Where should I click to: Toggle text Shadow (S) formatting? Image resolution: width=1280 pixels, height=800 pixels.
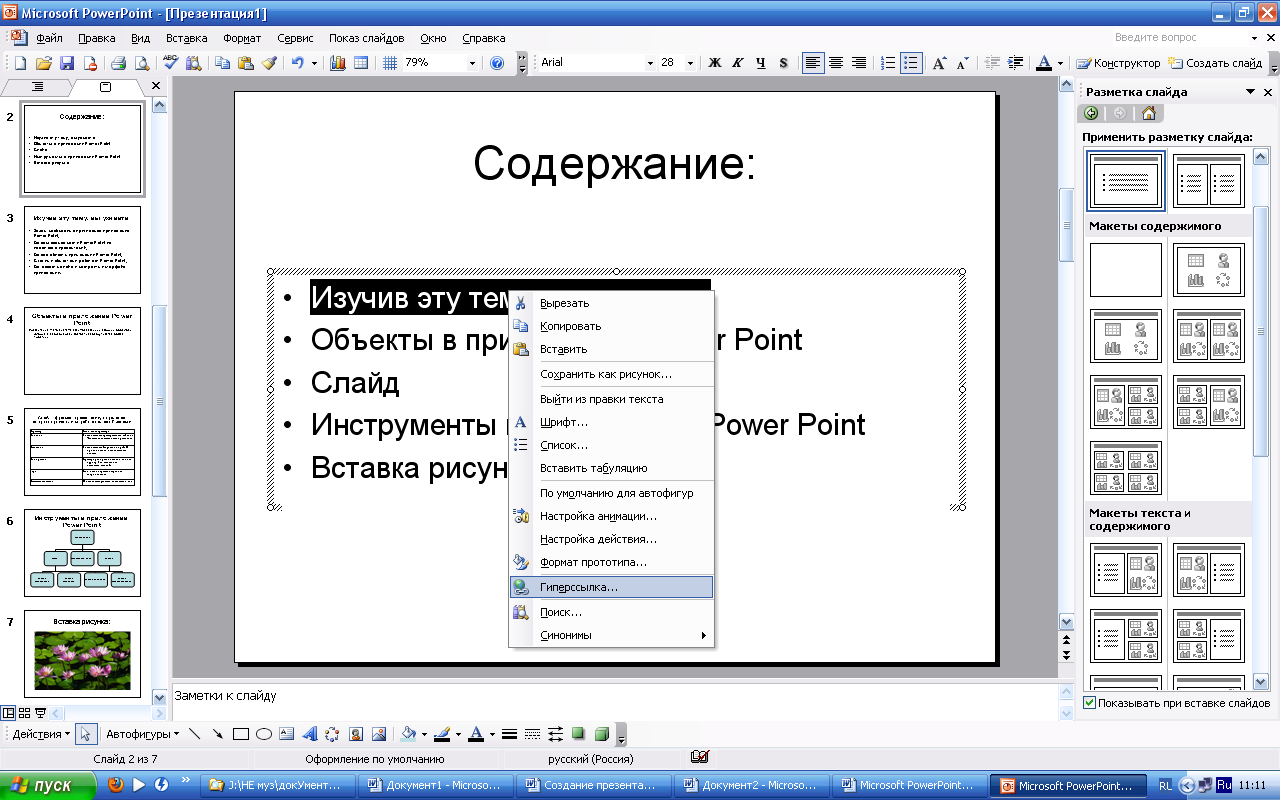(784, 63)
